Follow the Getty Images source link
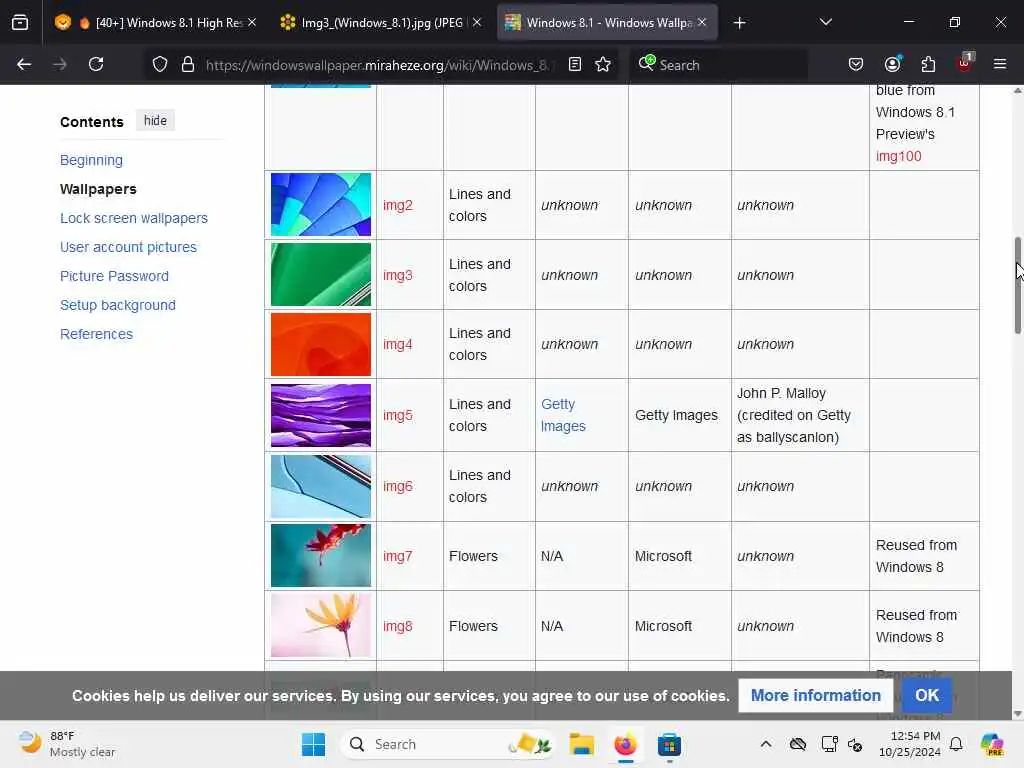 563,415
